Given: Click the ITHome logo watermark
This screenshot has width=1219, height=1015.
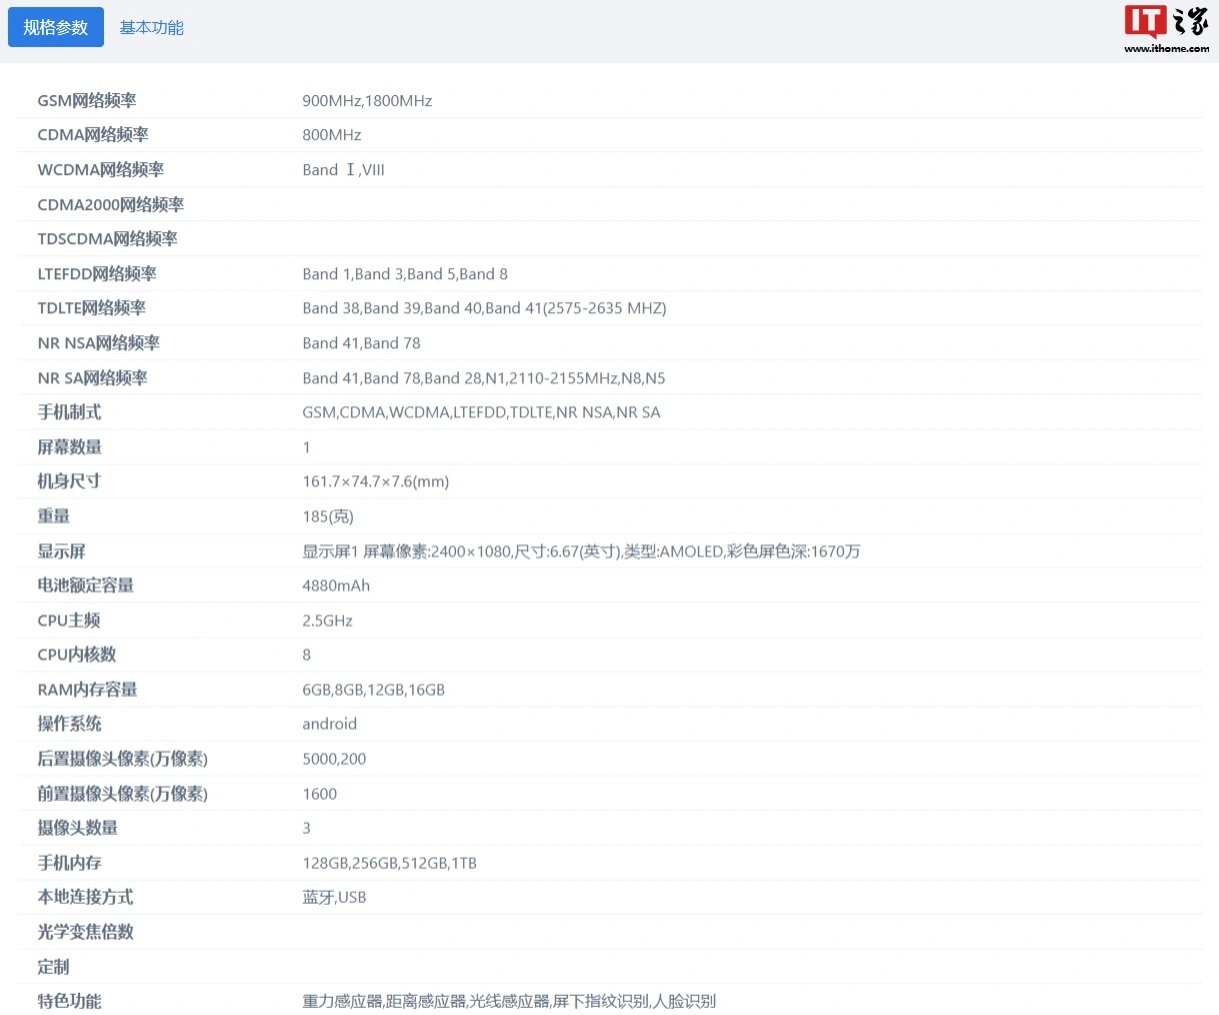Looking at the screenshot, I should tap(1166, 28).
